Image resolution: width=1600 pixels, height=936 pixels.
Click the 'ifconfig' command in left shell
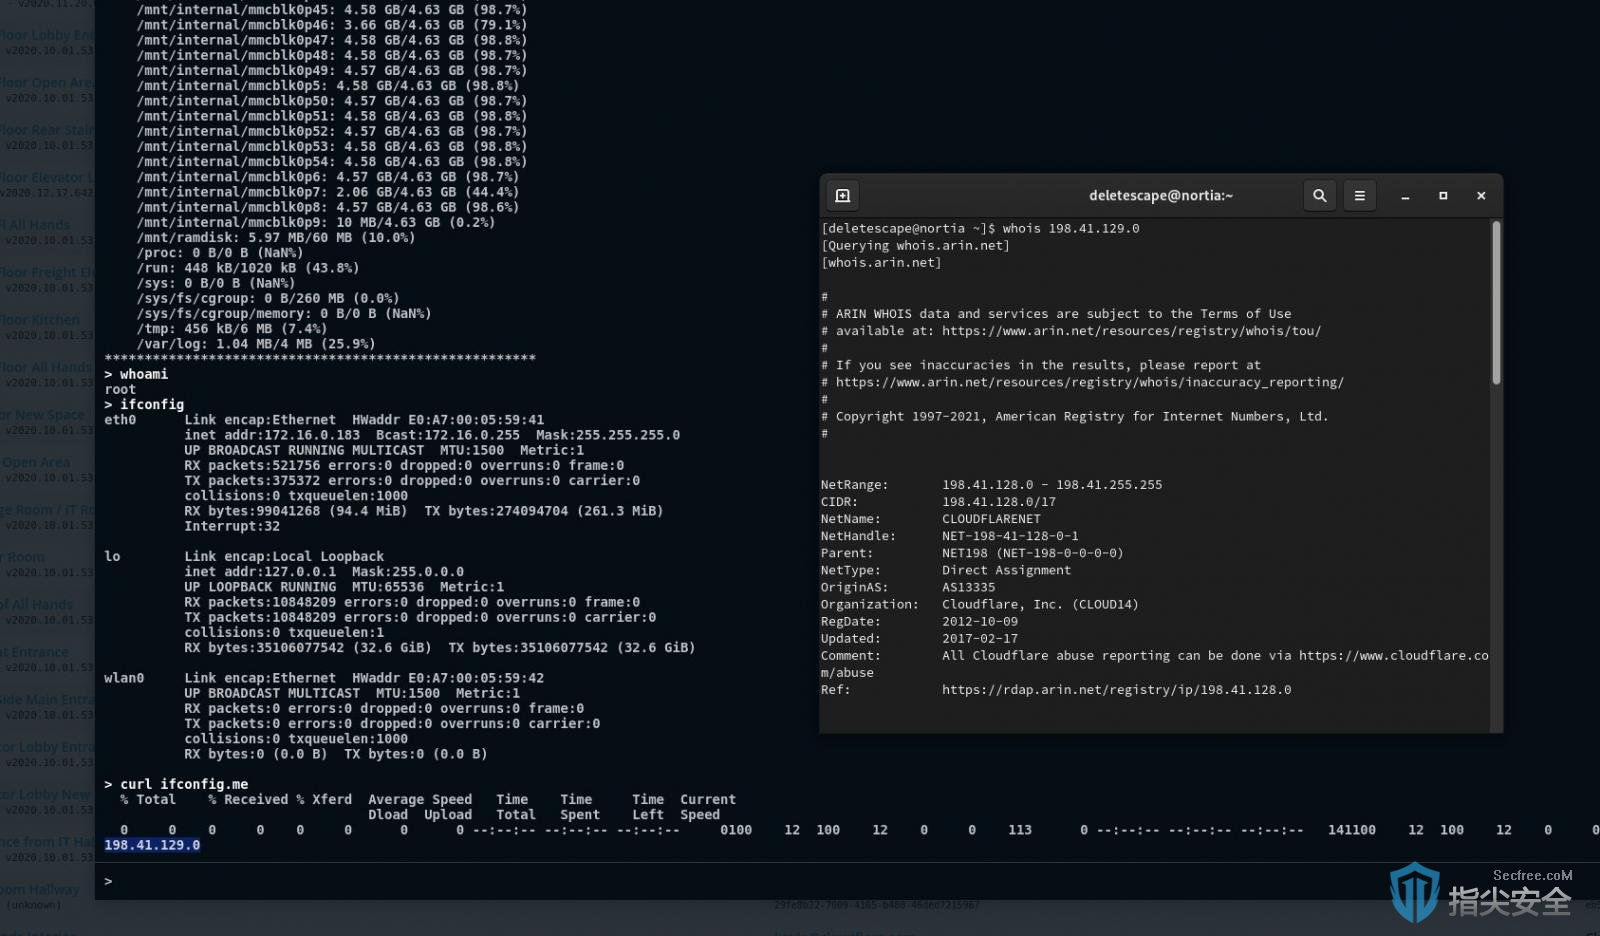pyautogui.click(x=144, y=404)
